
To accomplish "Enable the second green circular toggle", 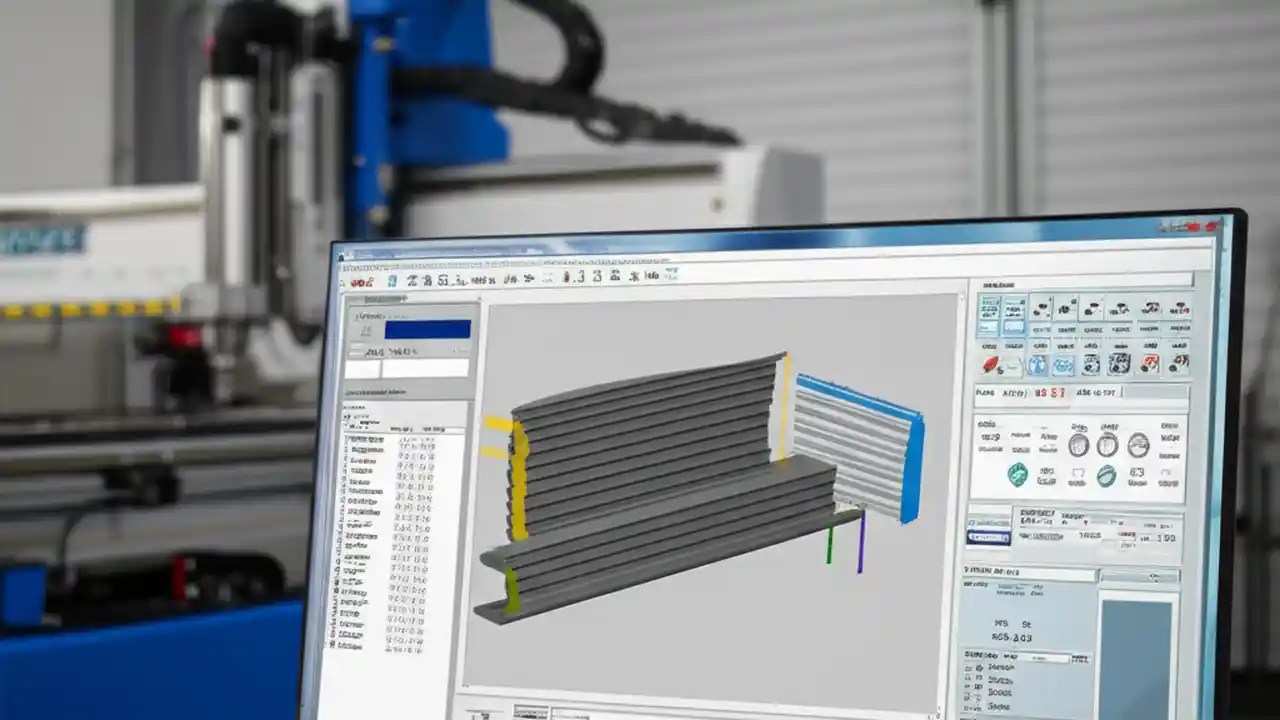I will click(x=1106, y=477).
